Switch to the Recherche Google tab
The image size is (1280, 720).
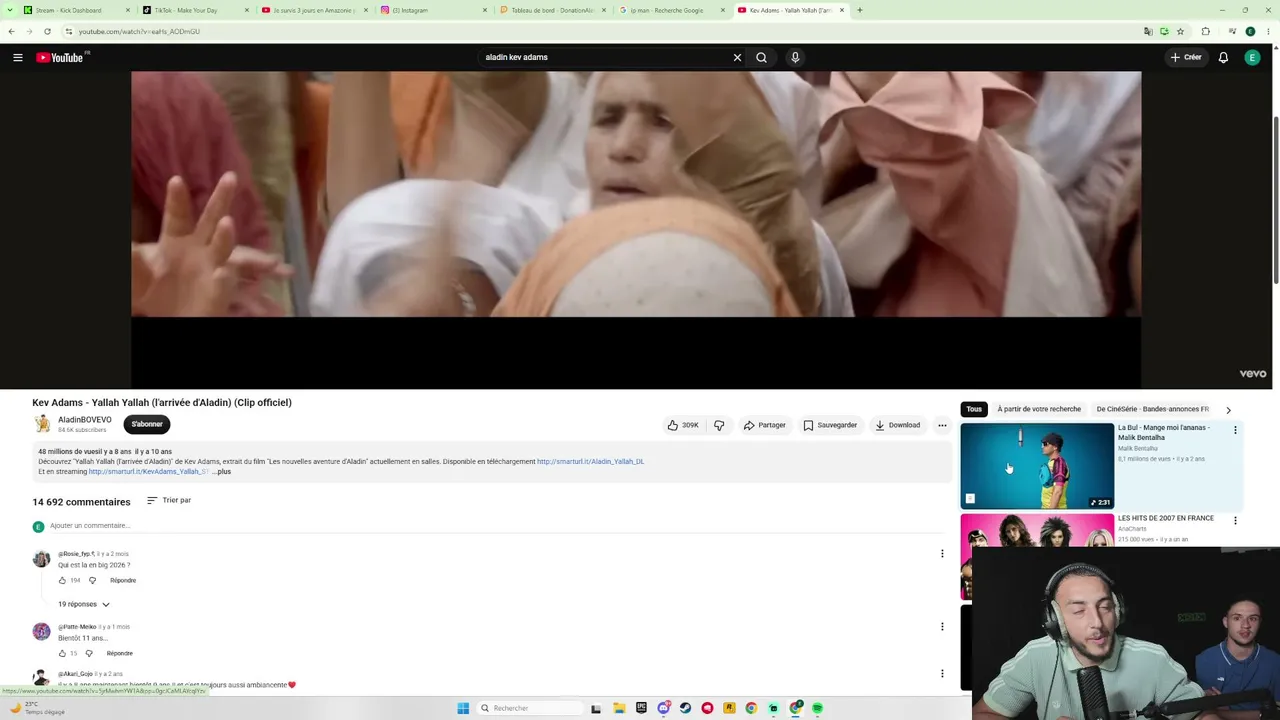(671, 10)
